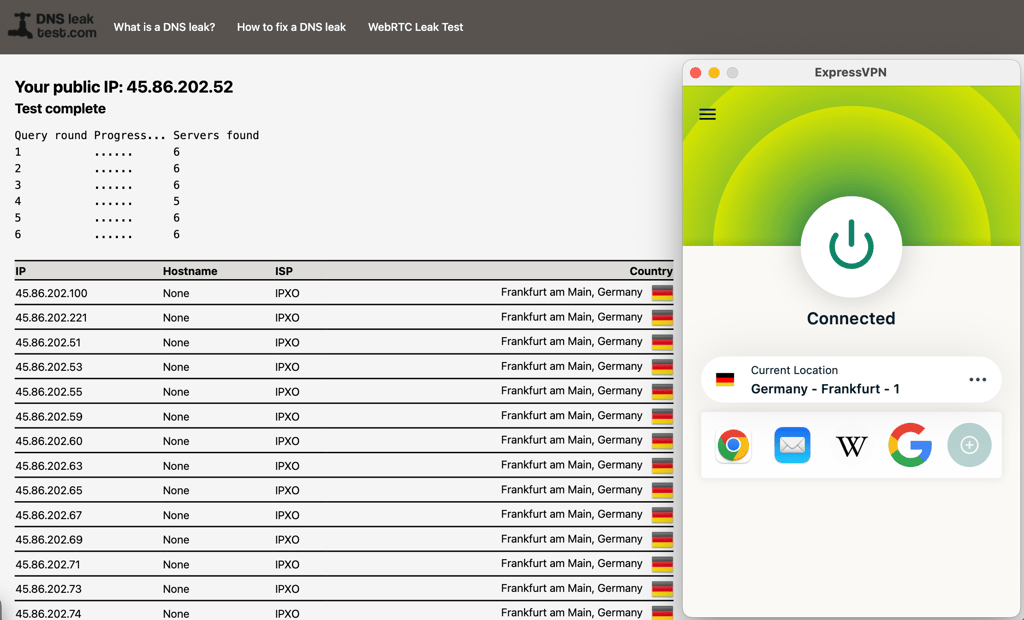
Task: Click the German flag for 45.86.202.69
Action: (662, 540)
